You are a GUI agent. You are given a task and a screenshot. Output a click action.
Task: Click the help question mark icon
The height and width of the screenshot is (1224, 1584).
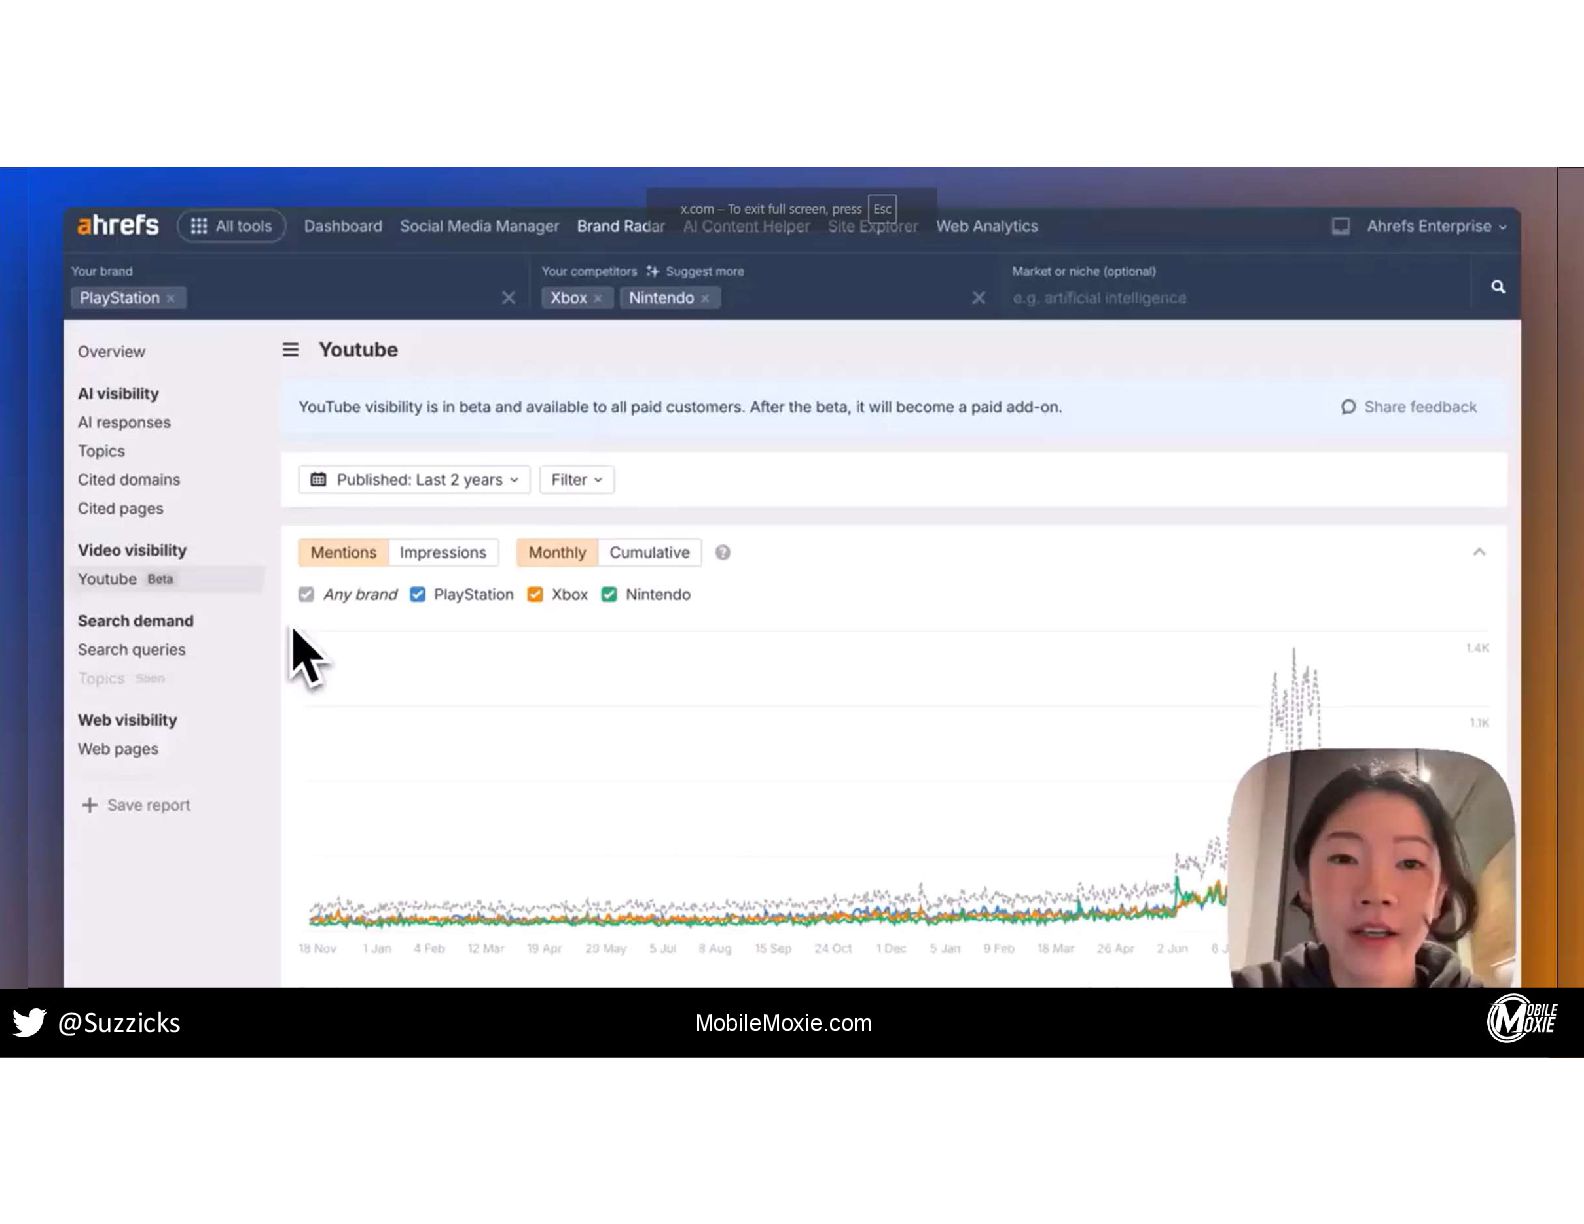point(723,553)
